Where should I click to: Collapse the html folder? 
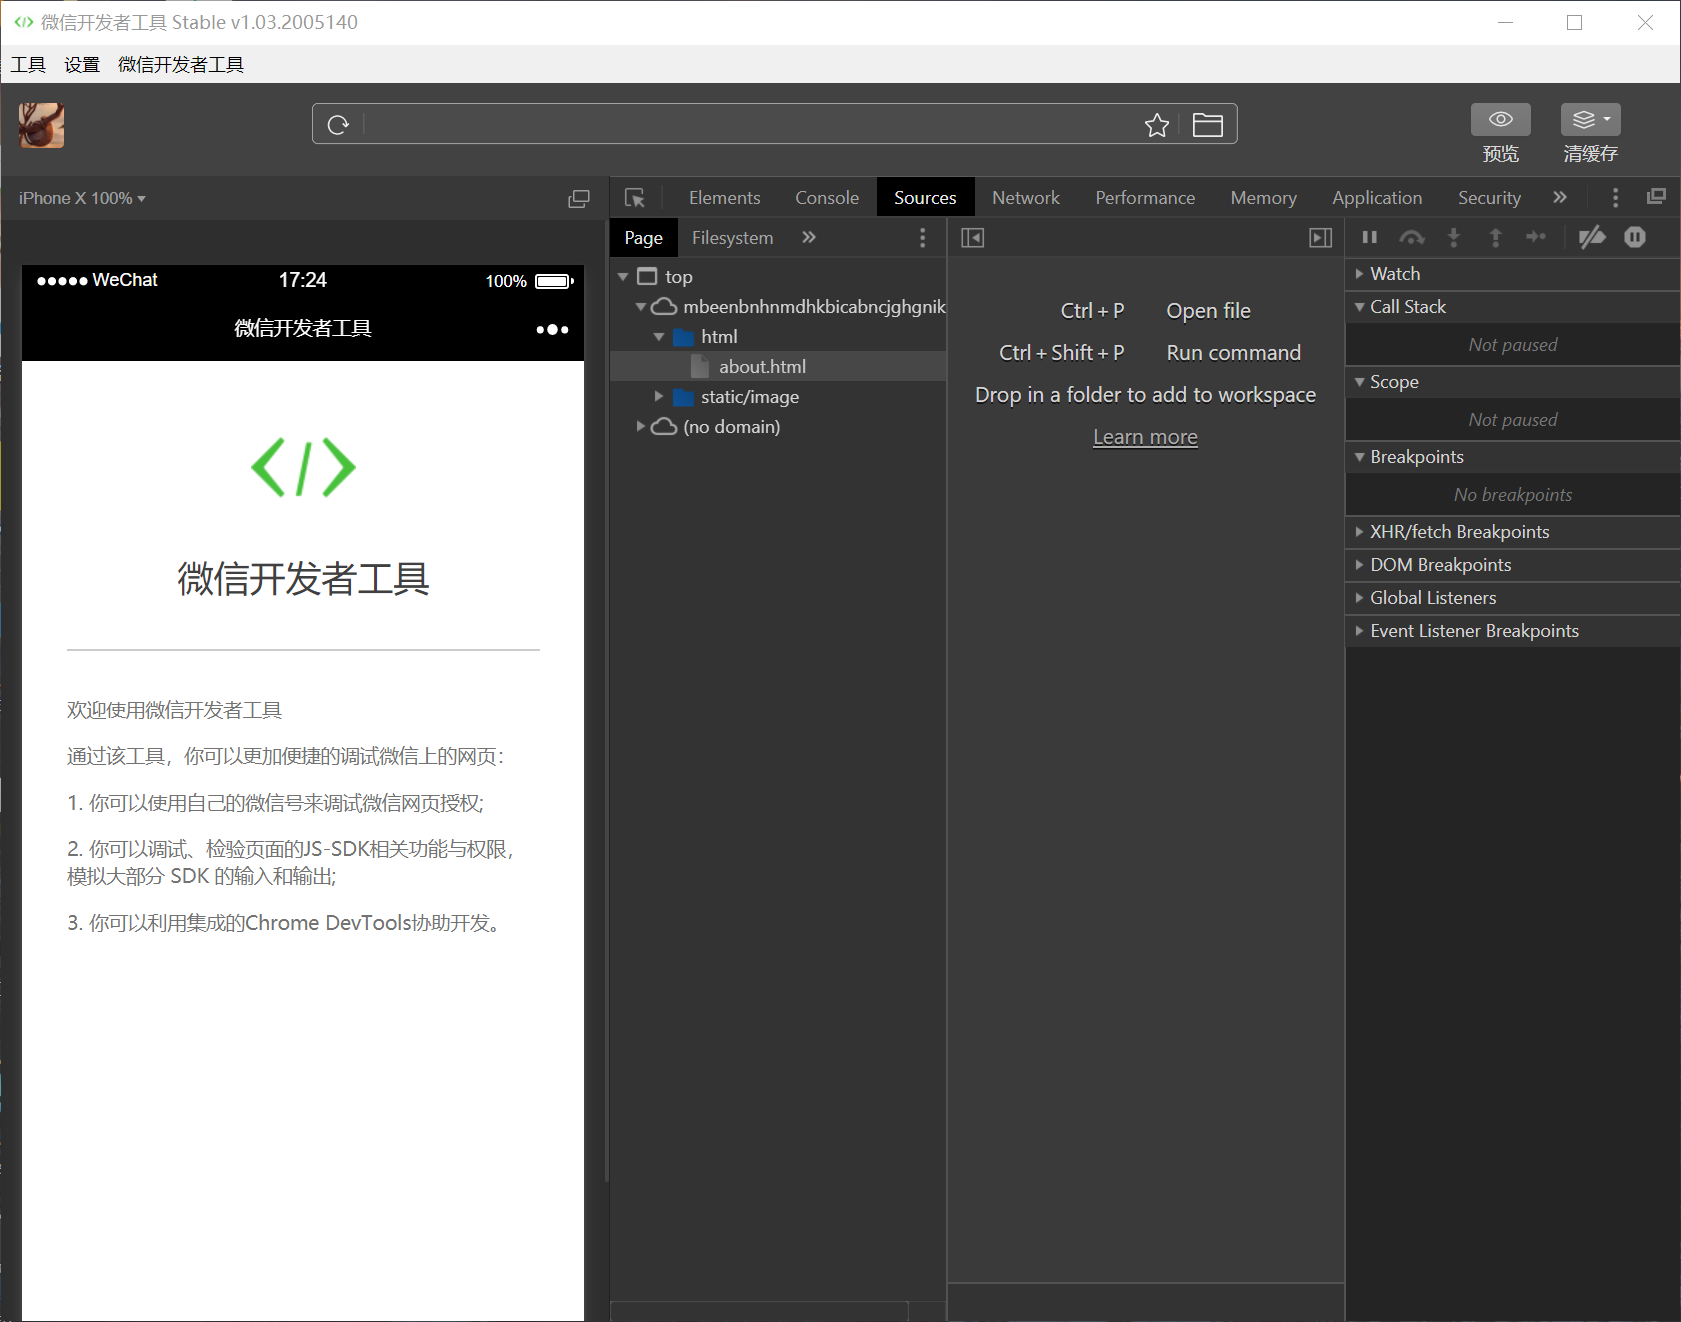click(x=659, y=337)
